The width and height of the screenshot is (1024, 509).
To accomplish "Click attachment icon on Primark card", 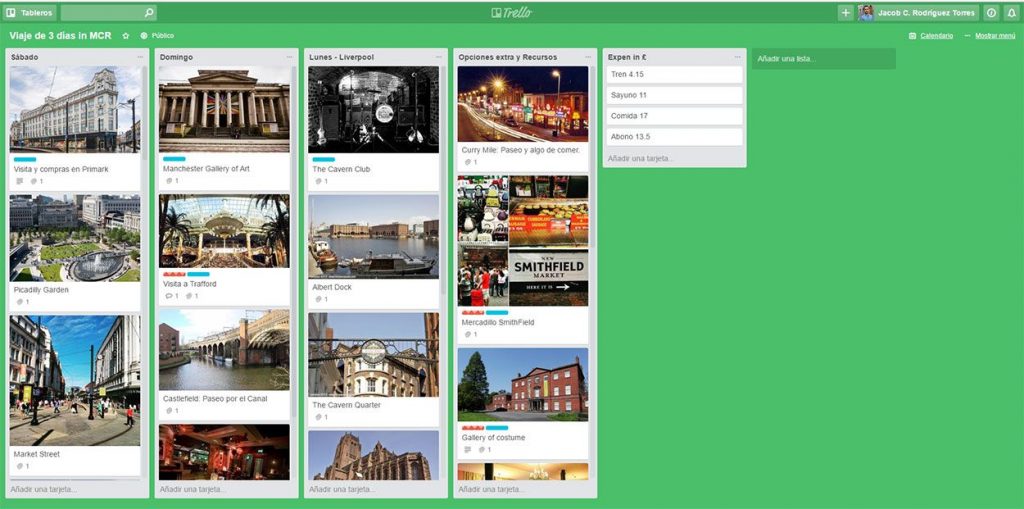I will click(36, 181).
